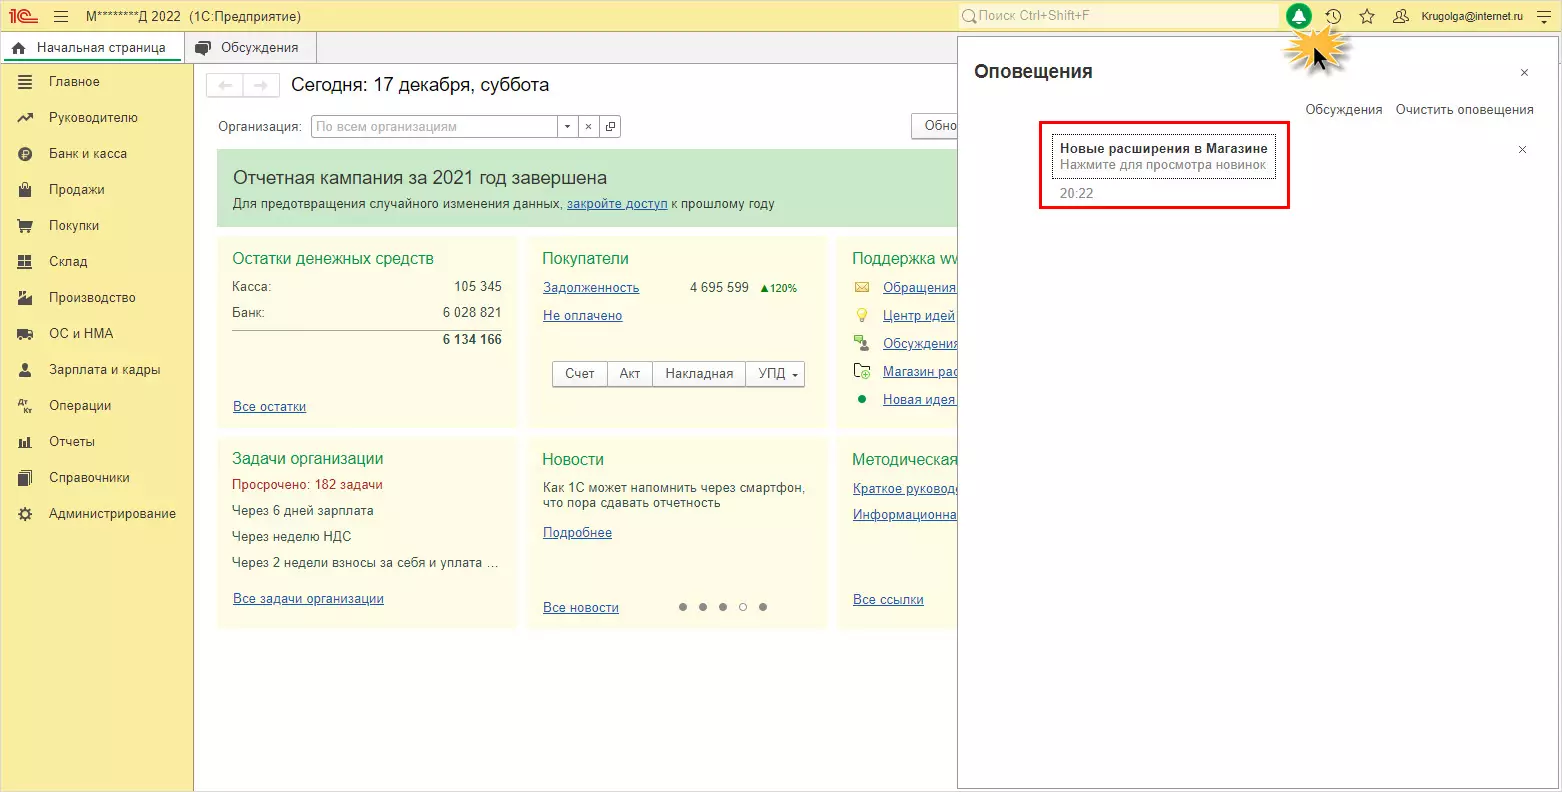The height and width of the screenshot is (792, 1562).
Task: Click the Через 6 дней зарплата task
Action: [302, 511]
